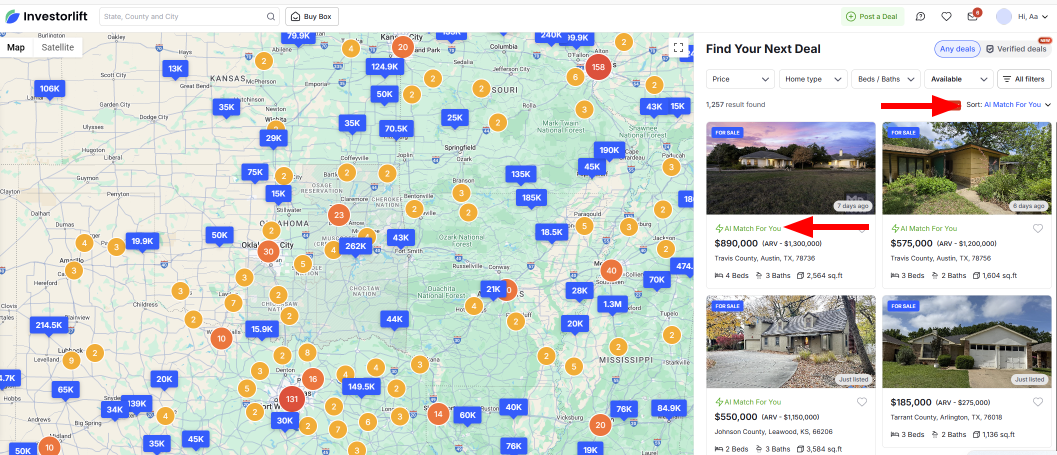
Task: Enter fullscreen map view
Action: [x=679, y=48]
